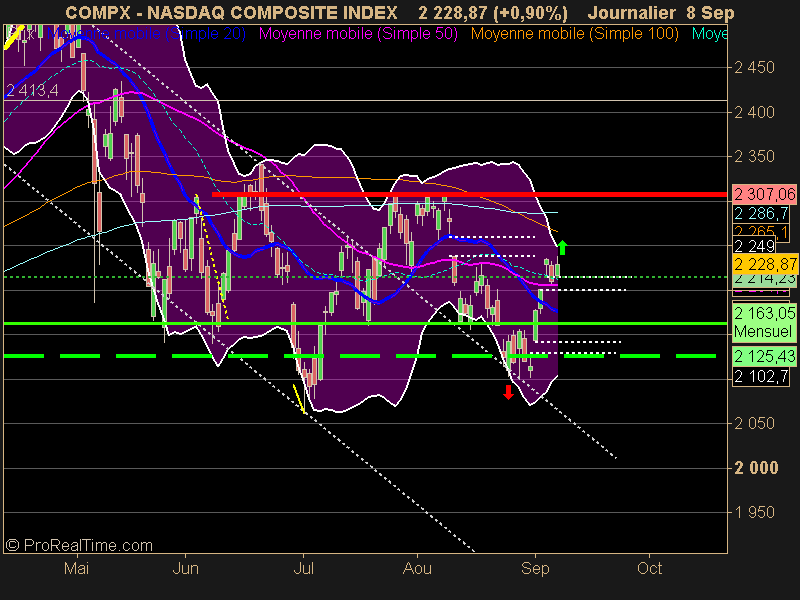Screen dimensions: 800x600
Task: Click the 2 050 price scale label
Action: pyautogui.click(x=754, y=423)
